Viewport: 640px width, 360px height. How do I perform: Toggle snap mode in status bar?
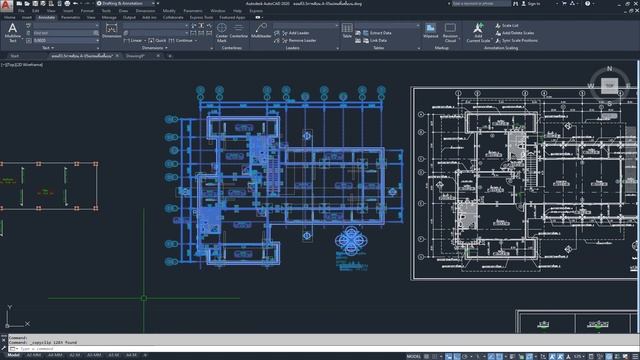pos(434,356)
